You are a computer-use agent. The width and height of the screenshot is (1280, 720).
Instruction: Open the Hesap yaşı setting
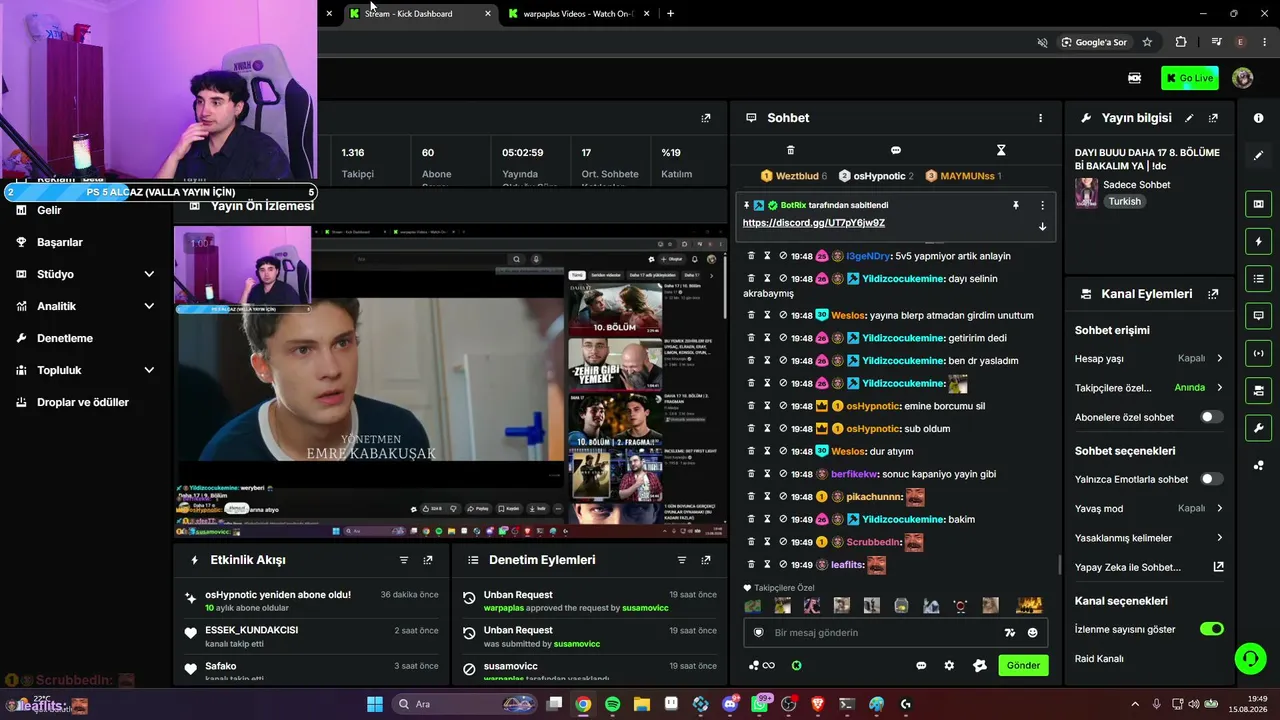[x=1149, y=358]
